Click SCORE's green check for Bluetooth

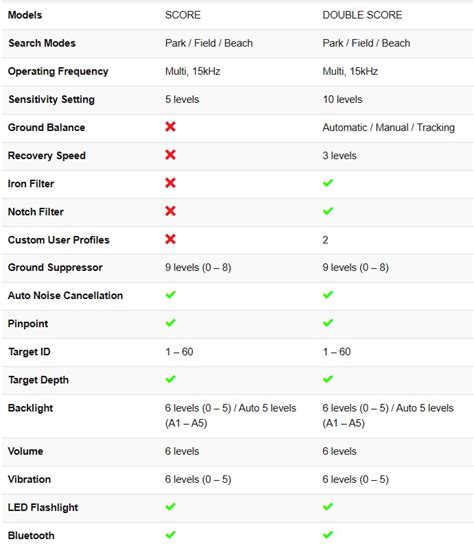[x=170, y=535]
